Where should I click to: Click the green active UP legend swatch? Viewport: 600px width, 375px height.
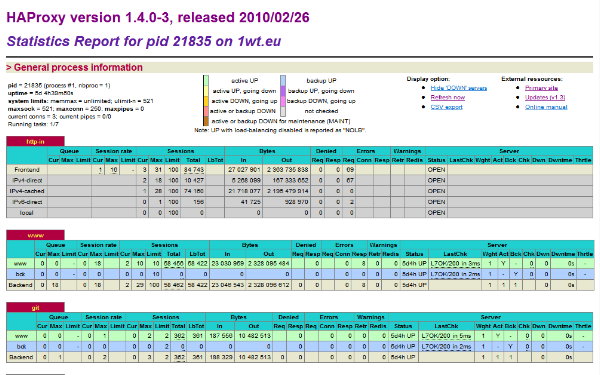206,80
